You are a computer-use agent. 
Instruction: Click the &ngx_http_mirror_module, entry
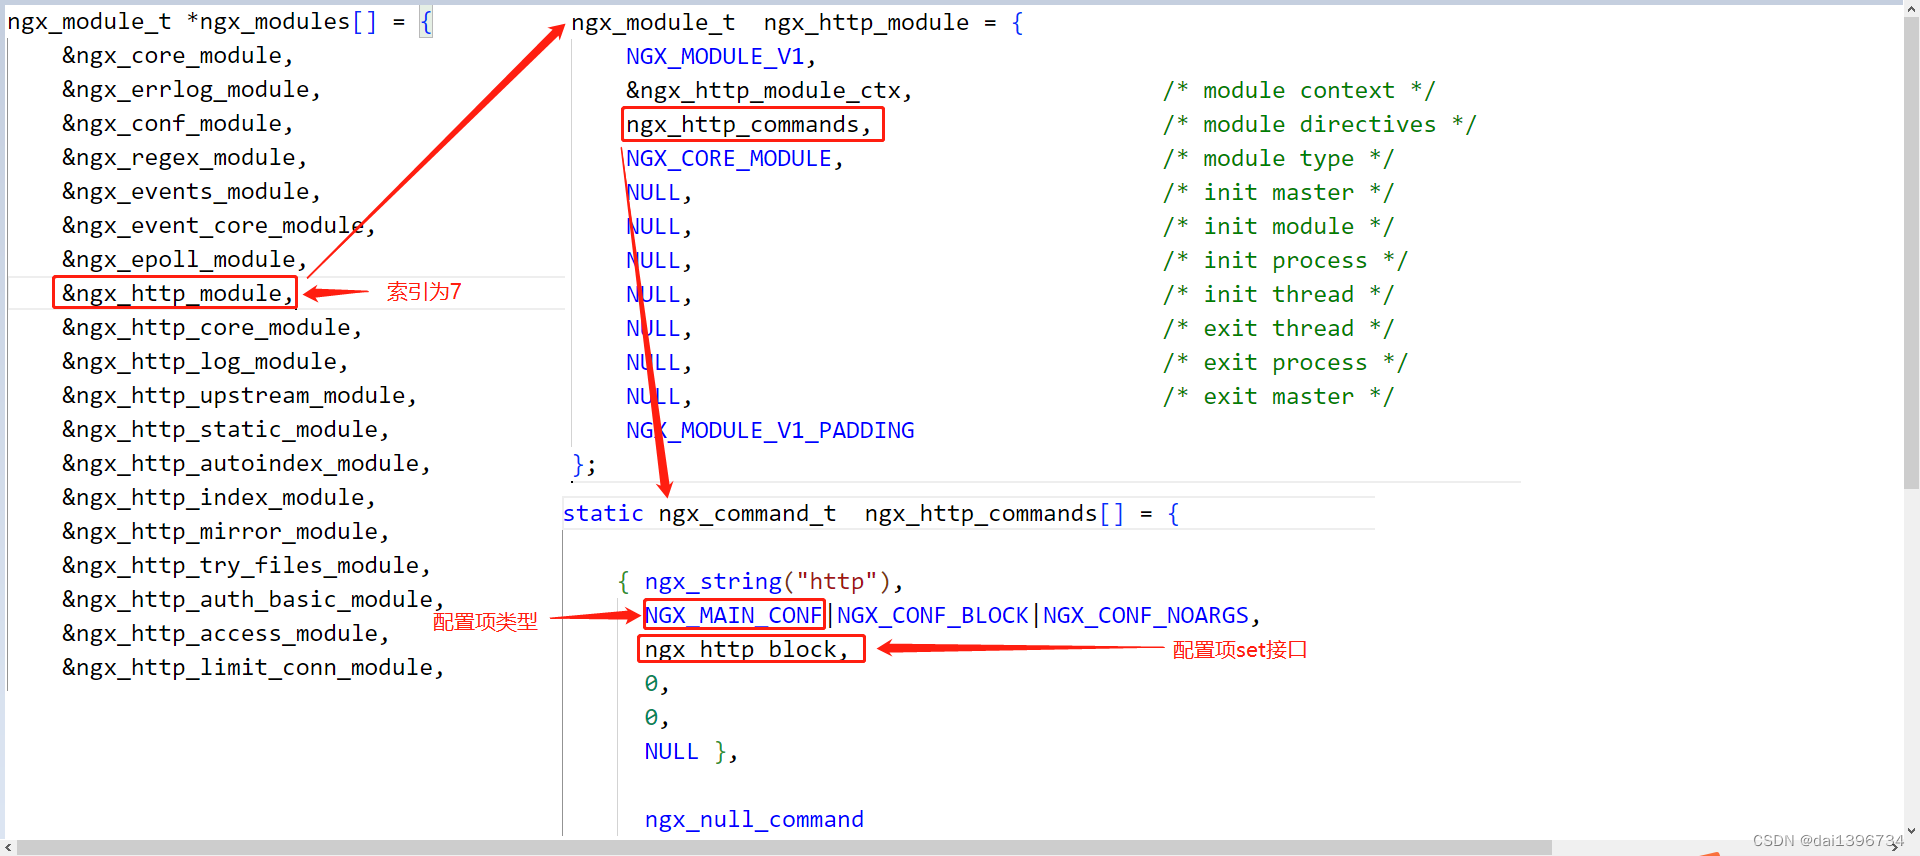[225, 532]
